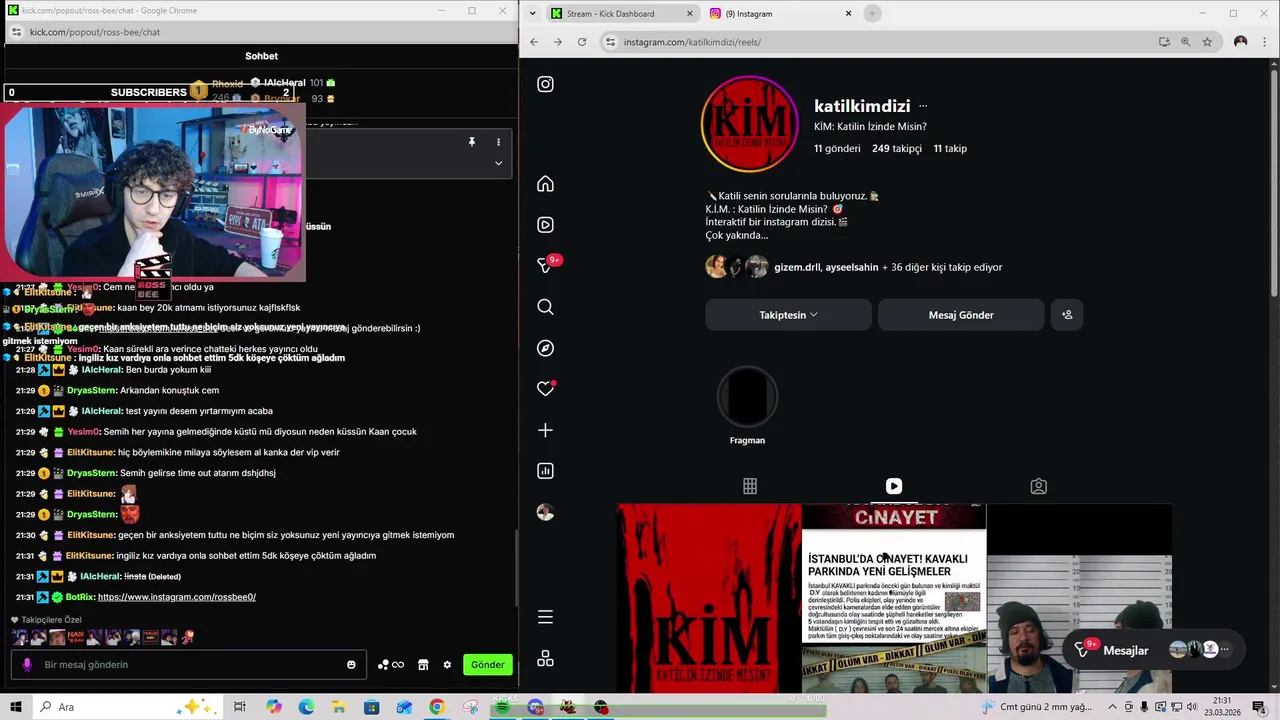Open Explore compass in Instagram sidebar
The image size is (1280, 720).
pyautogui.click(x=545, y=348)
